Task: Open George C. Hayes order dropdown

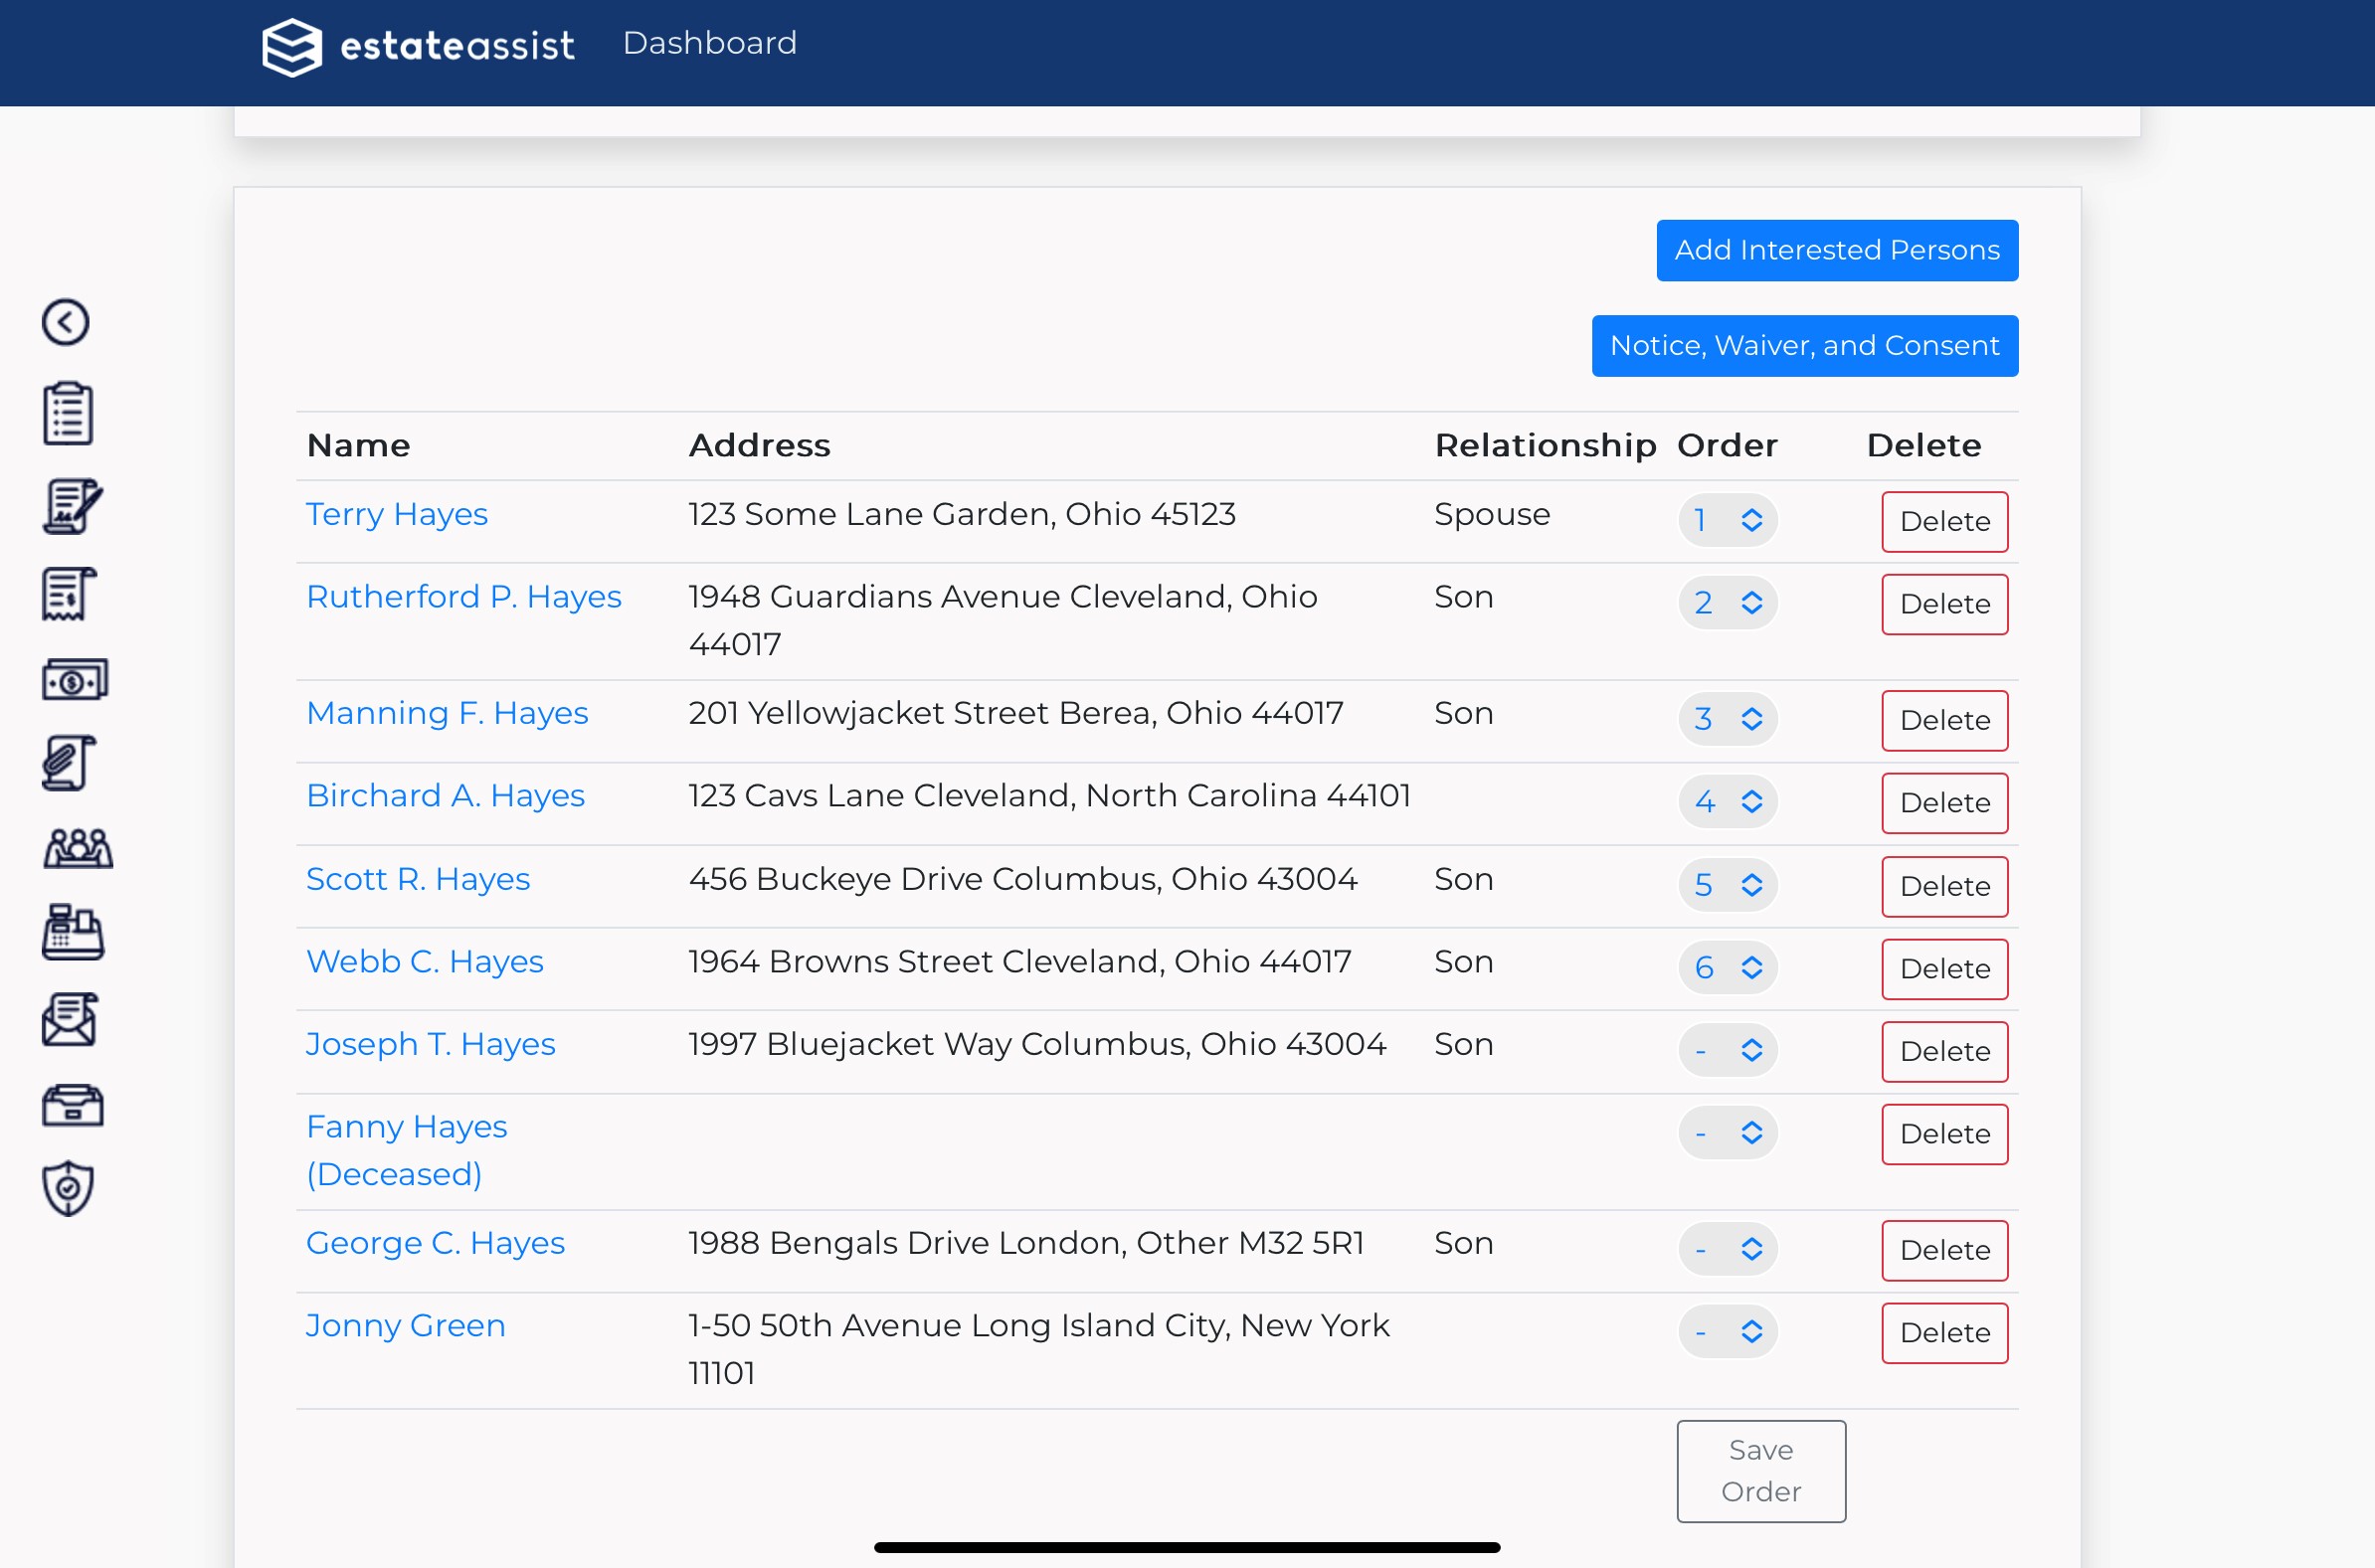Action: 1727,1249
